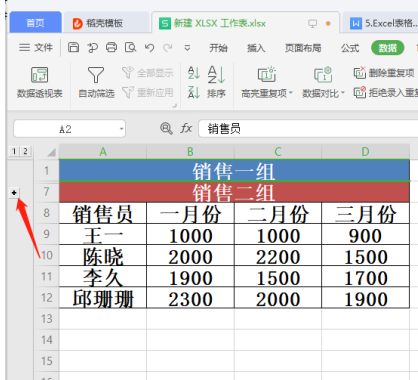Image resolution: width=418 pixels, height=380 pixels.
Task: Click the zoom magnifier icon beside fx
Action: point(166,128)
